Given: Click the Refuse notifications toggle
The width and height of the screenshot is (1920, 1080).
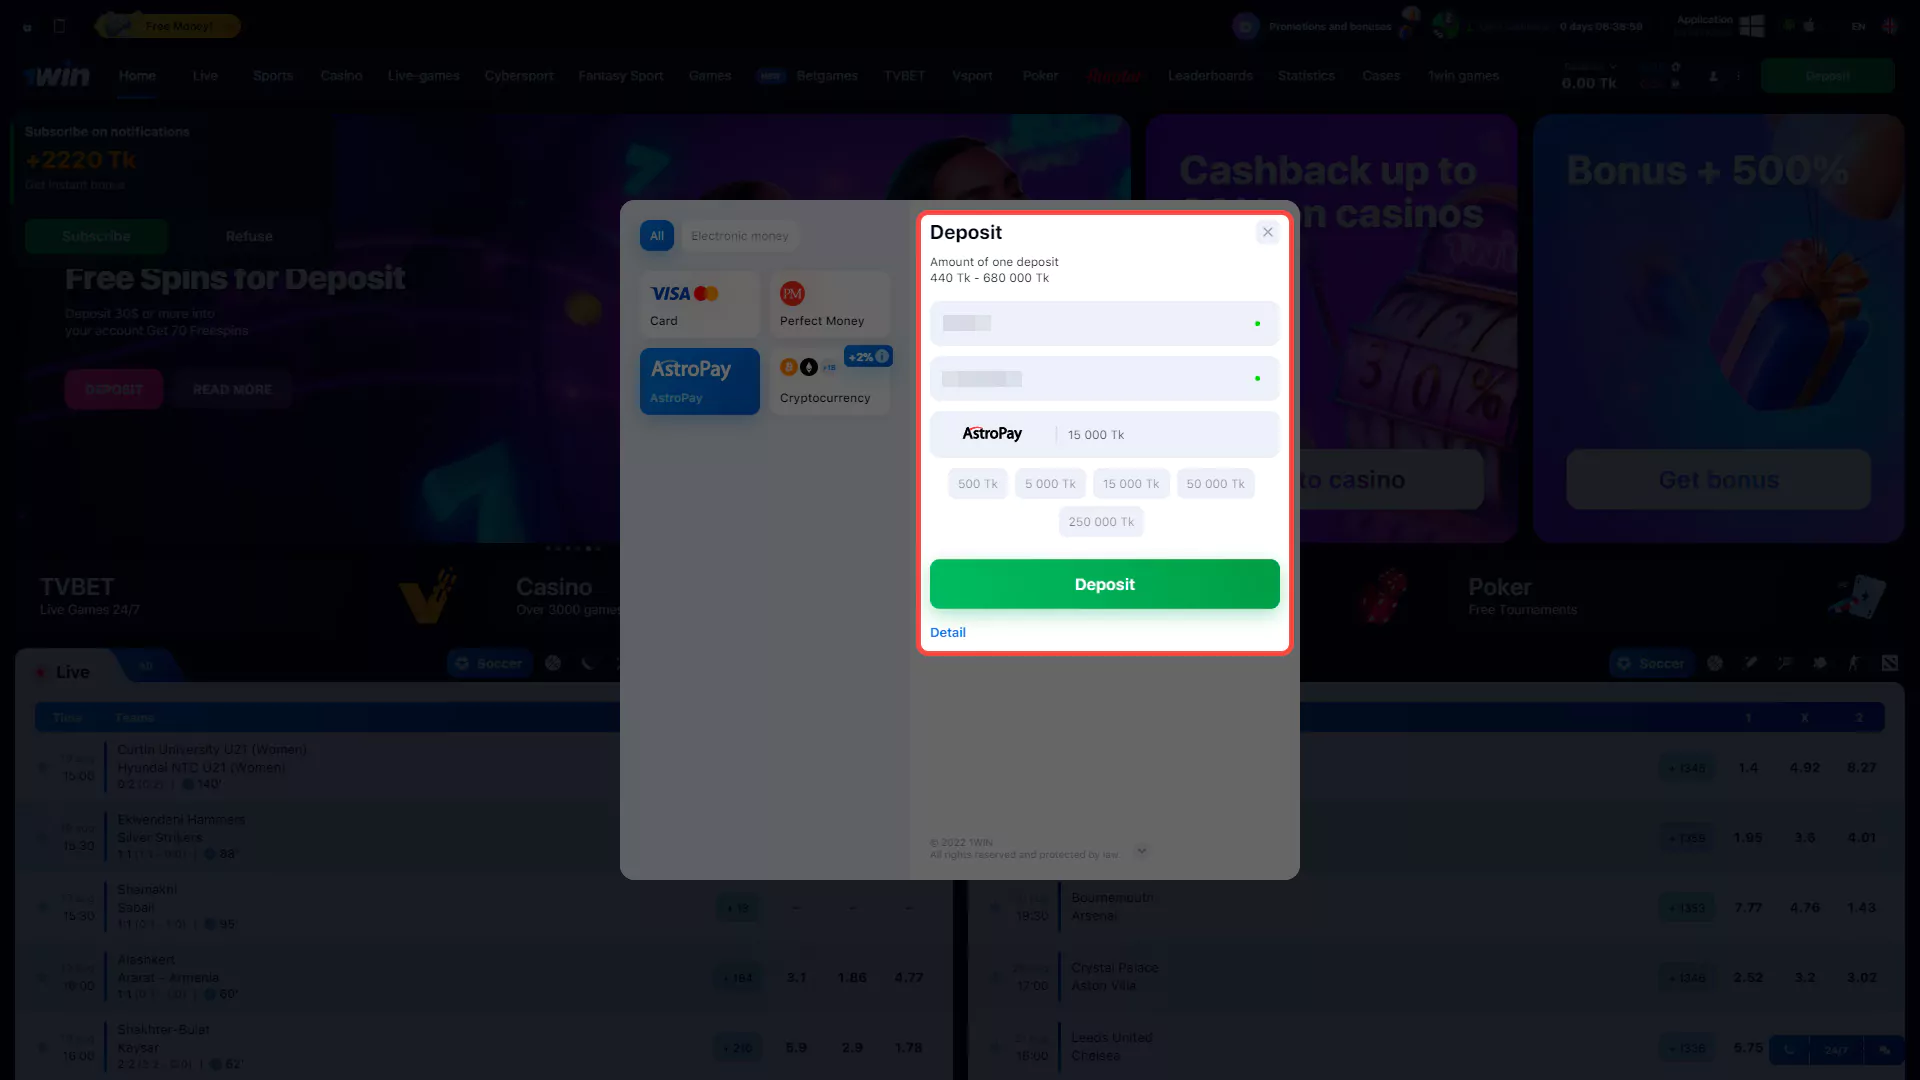Looking at the screenshot, I should [249, 236].
